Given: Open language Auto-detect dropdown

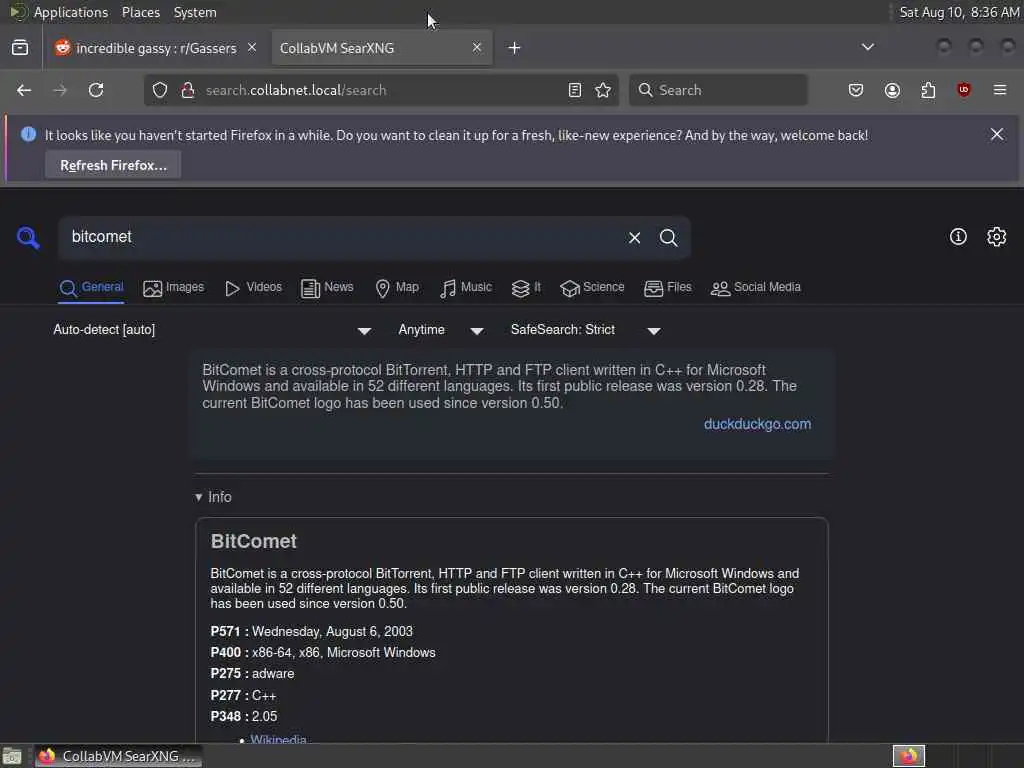Looking at the screenshot, I should 212,330.
